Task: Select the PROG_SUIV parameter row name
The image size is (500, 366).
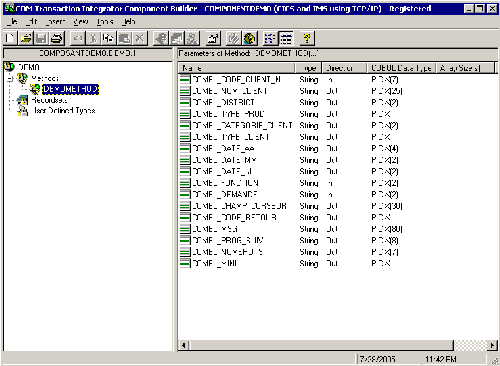Action: (228, 240)
